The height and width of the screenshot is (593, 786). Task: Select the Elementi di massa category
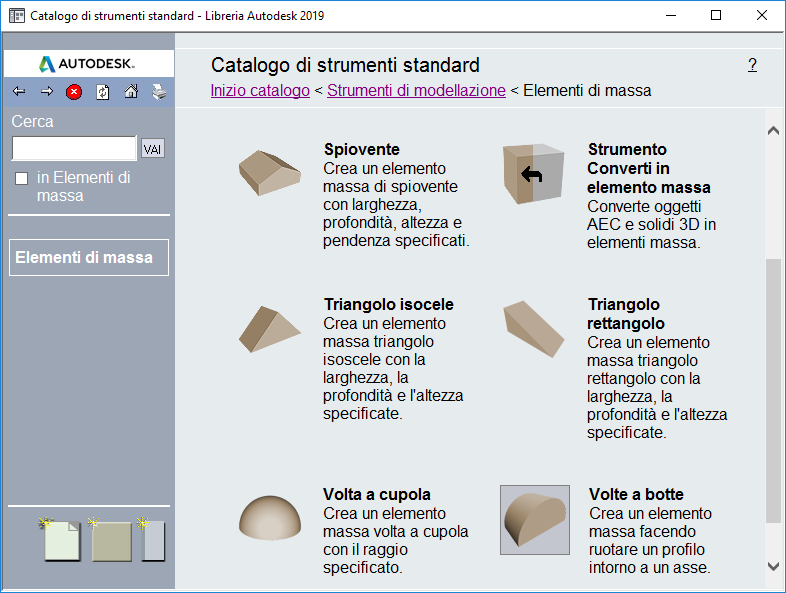89,258
